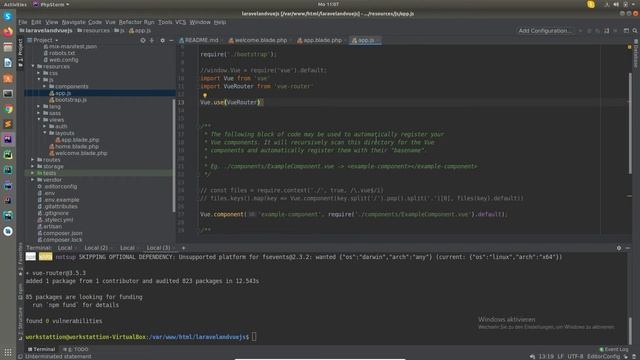The height and width of the screenshot is (360, 640).
Task: Toggle the Favorites tool window side tab
Action: 20,260
